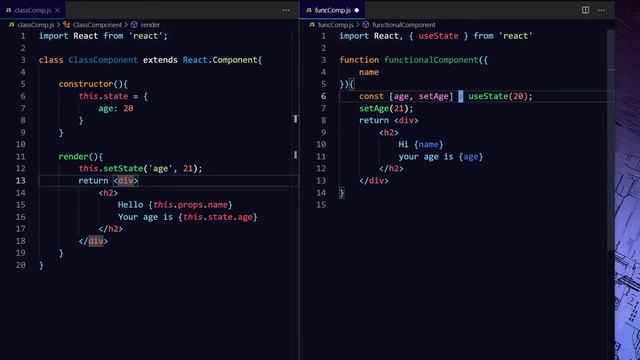The width and height of the screenshot is (640, 360).
Task: Click 'ClassComponent' in class declaration
Action: click(x=103, y=60)
